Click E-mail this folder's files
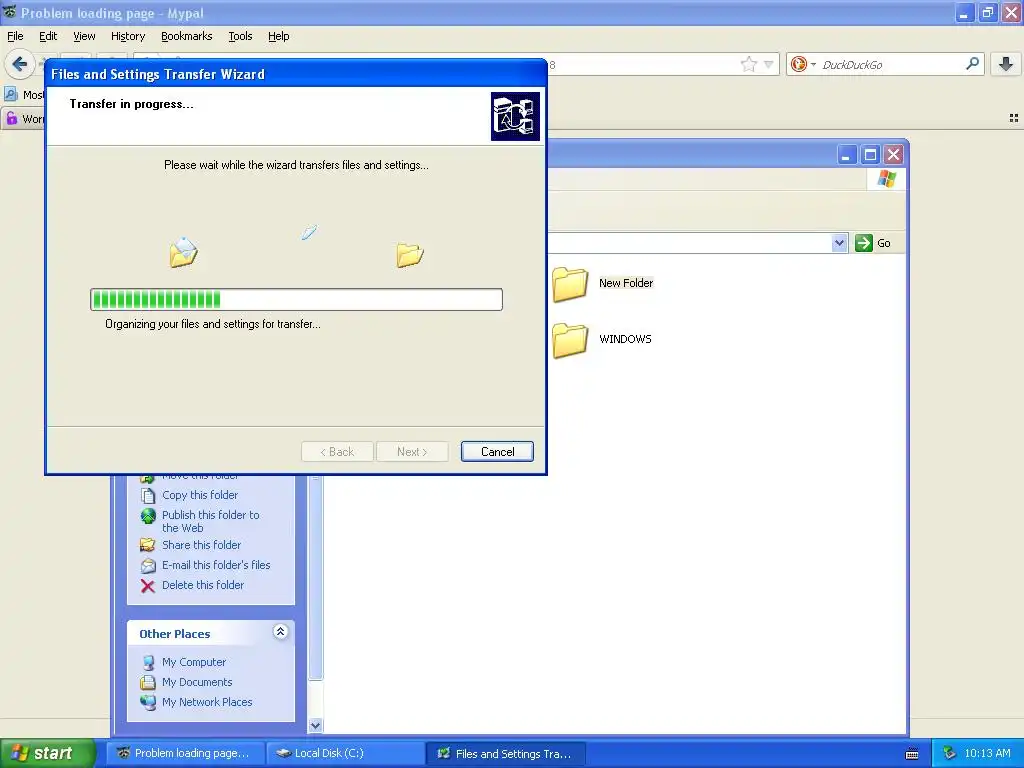Image resolution: width=1024 pixels, height=768 pixels. 216,565
